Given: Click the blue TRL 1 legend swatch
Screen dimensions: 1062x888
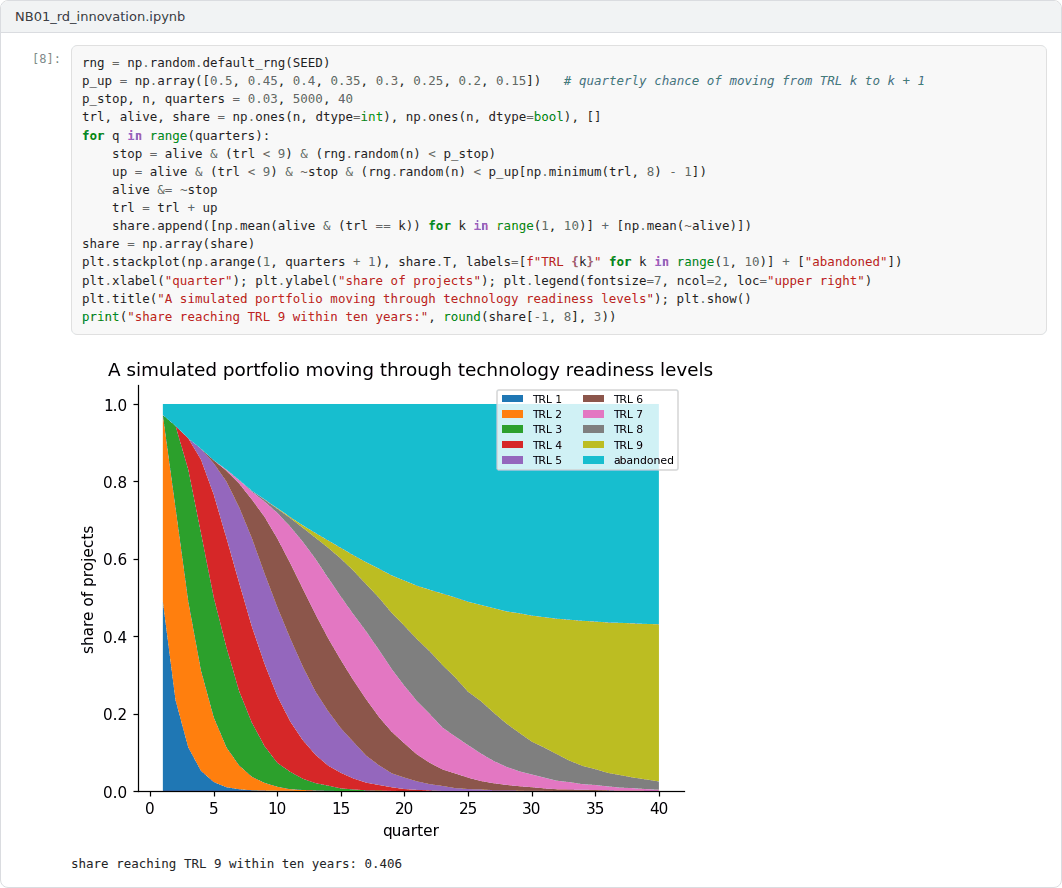Looking at the screenshot, I should tap(512, 399).
